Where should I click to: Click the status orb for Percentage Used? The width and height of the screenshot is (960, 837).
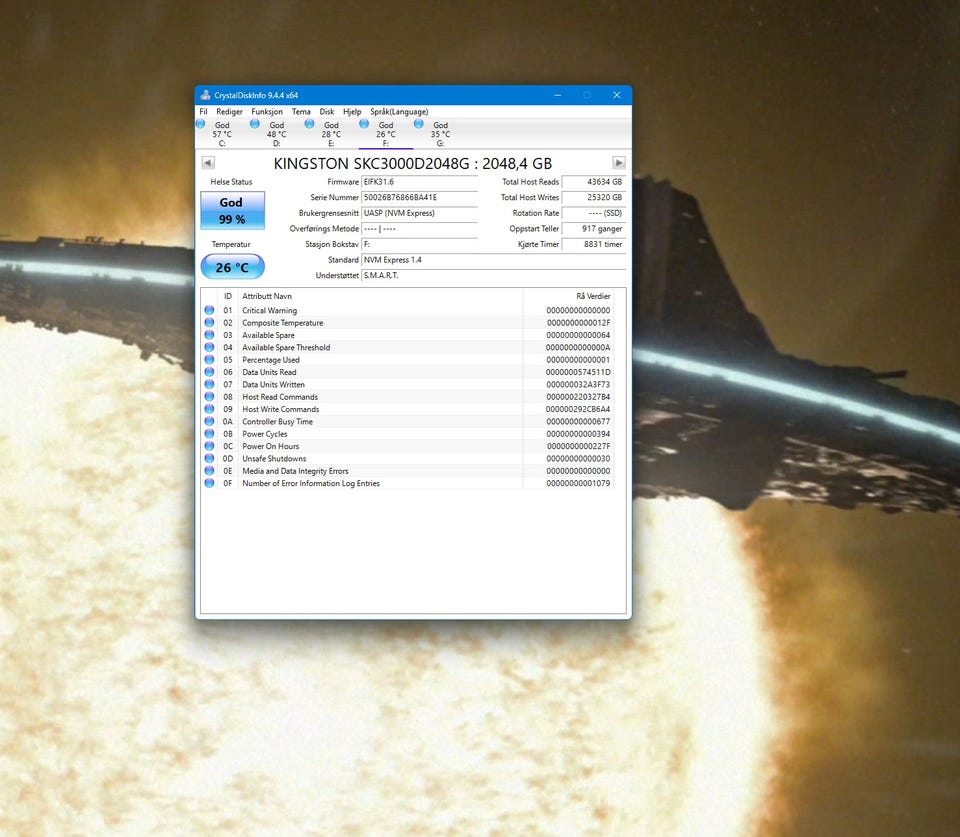point(209,360)
